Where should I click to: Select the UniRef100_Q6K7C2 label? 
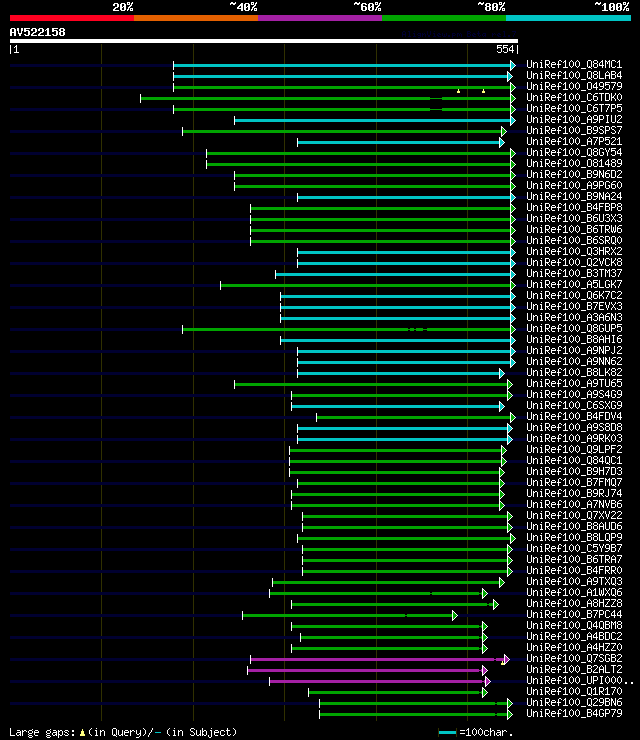(x=574, y=295)
